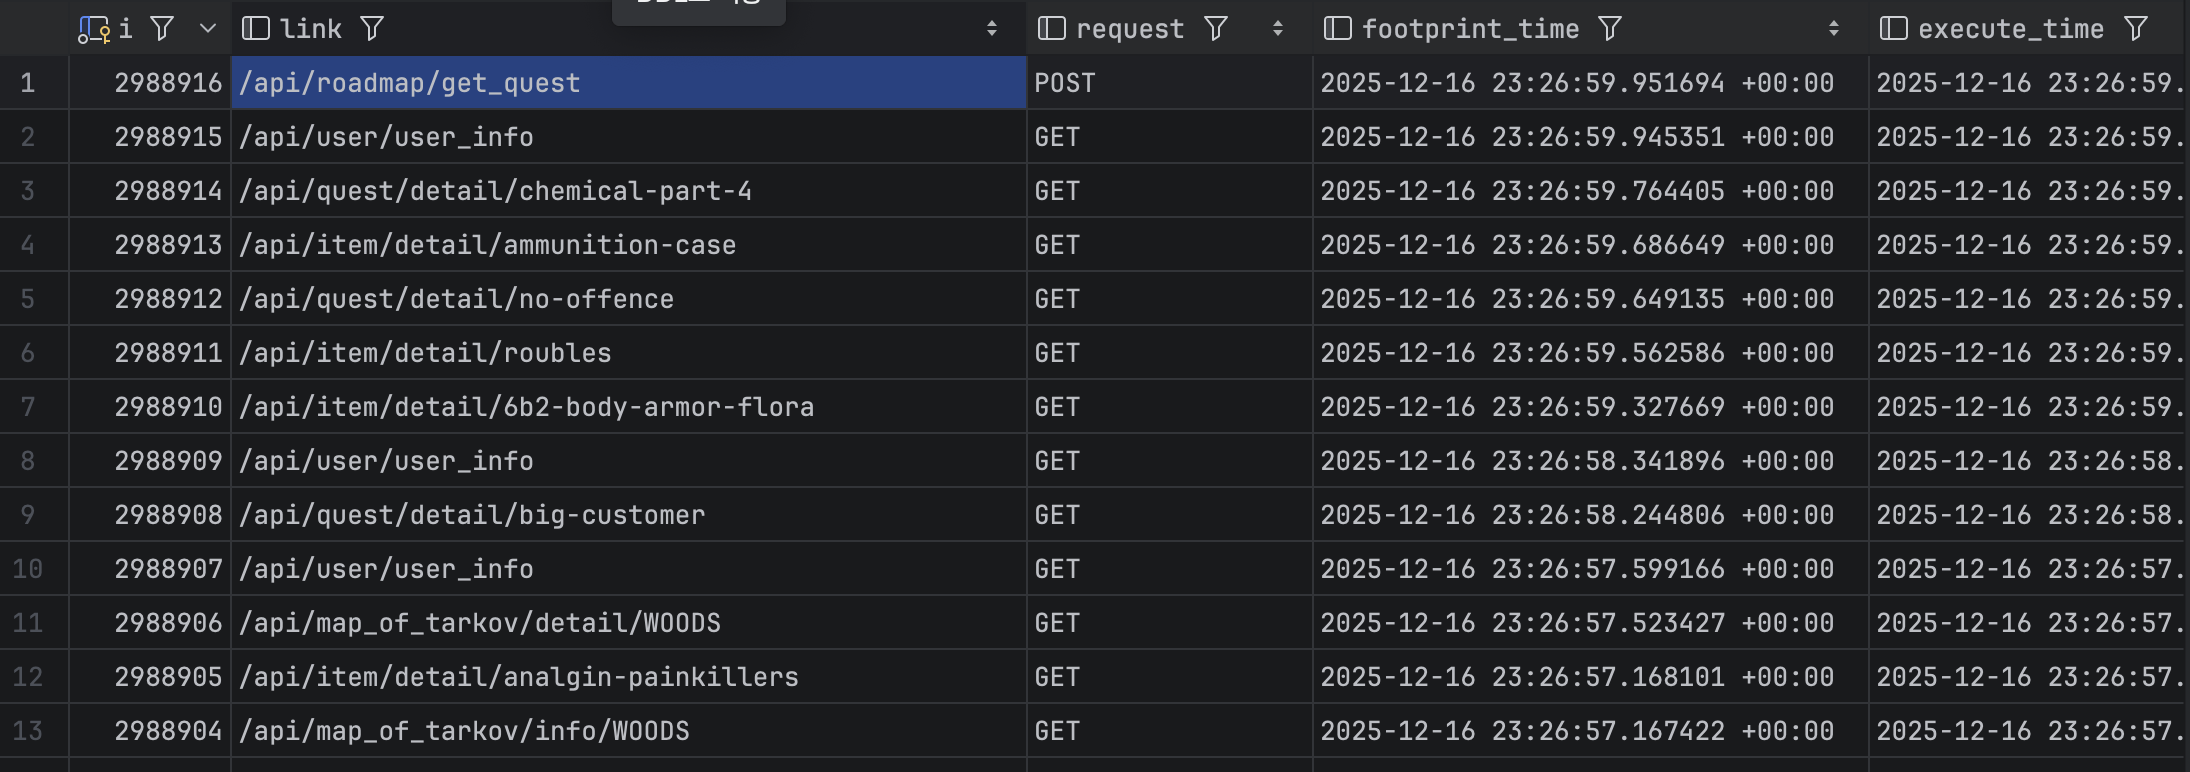Screen dimensions: 2190x772
Task: Click the column icon beside link header
Action: click(x=256, y=29)
